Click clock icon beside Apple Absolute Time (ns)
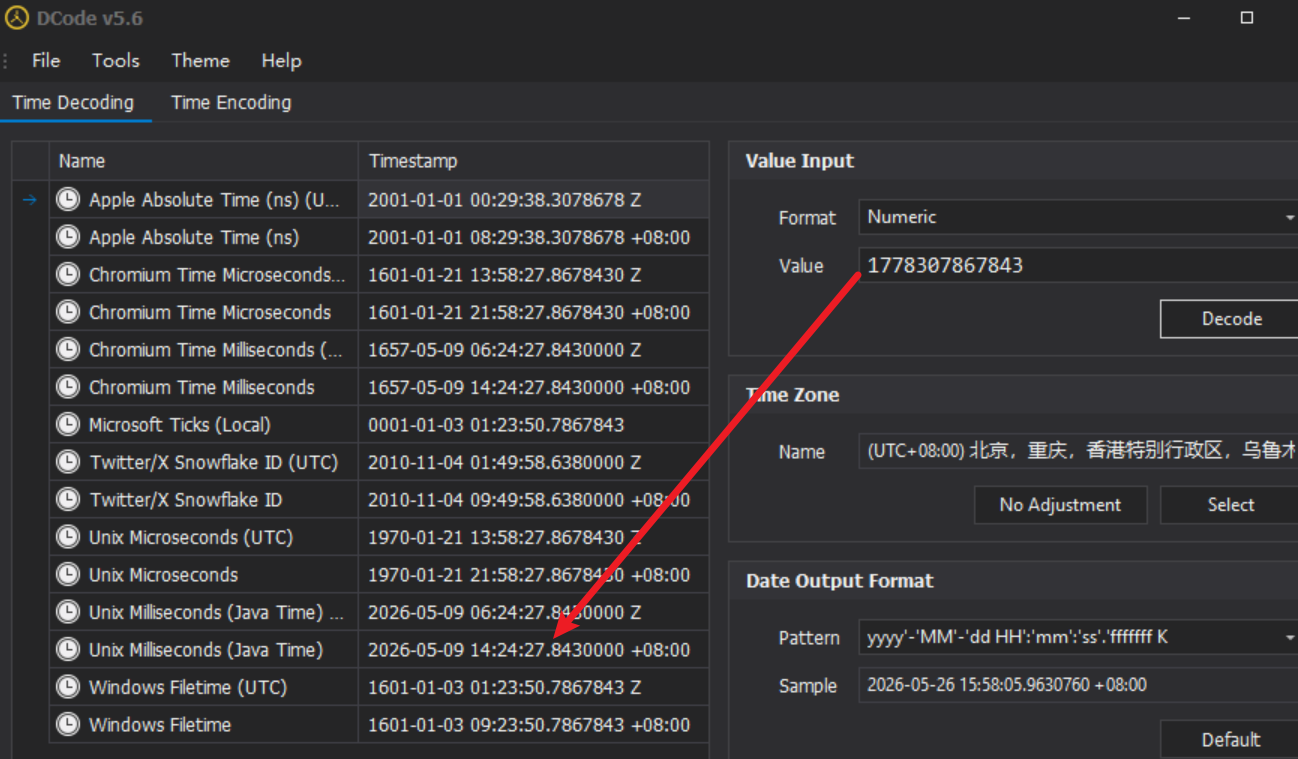1298x759 pixels. [68, 238]
